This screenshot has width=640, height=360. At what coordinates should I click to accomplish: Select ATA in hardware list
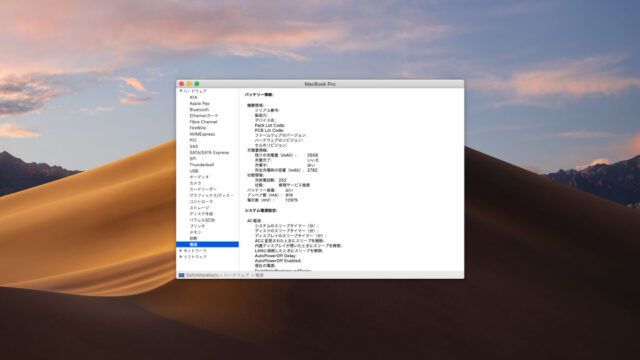(x=193, y=98)
